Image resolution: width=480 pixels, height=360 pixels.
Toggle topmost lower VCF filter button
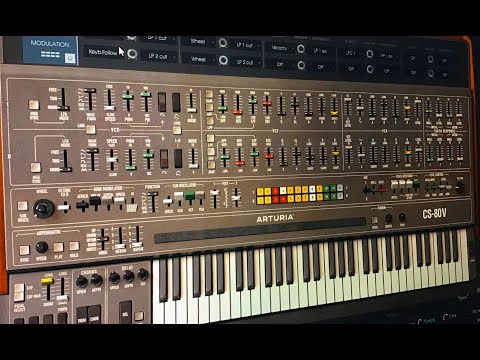(210, 138)
